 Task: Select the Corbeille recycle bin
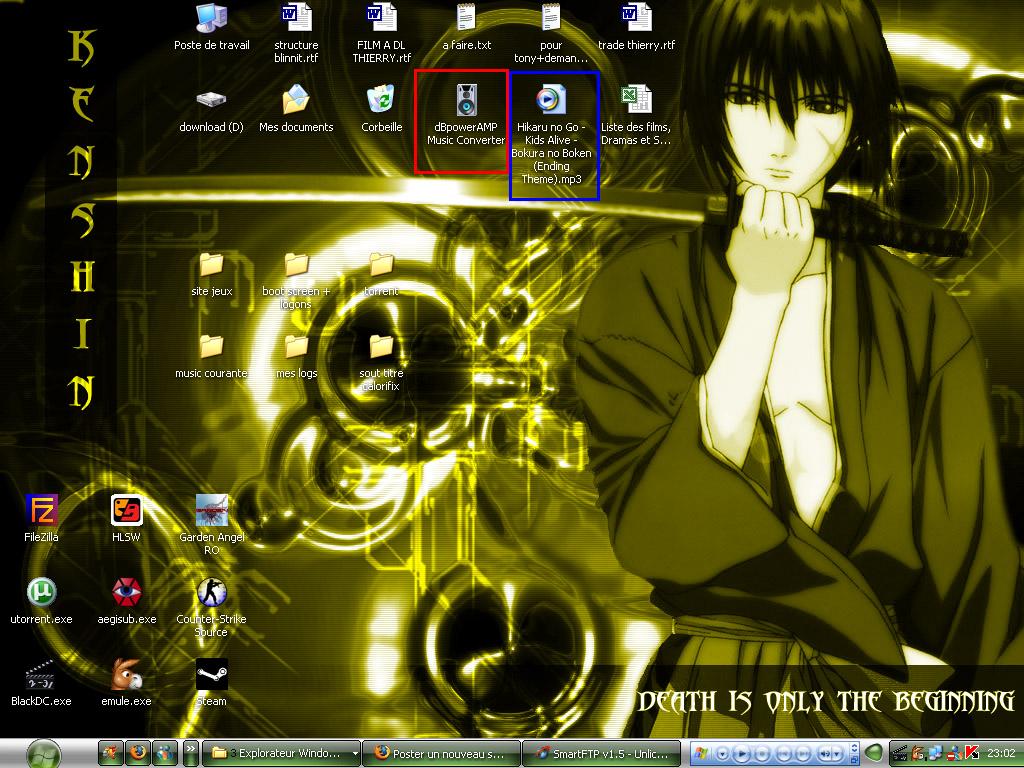[381, 109]
